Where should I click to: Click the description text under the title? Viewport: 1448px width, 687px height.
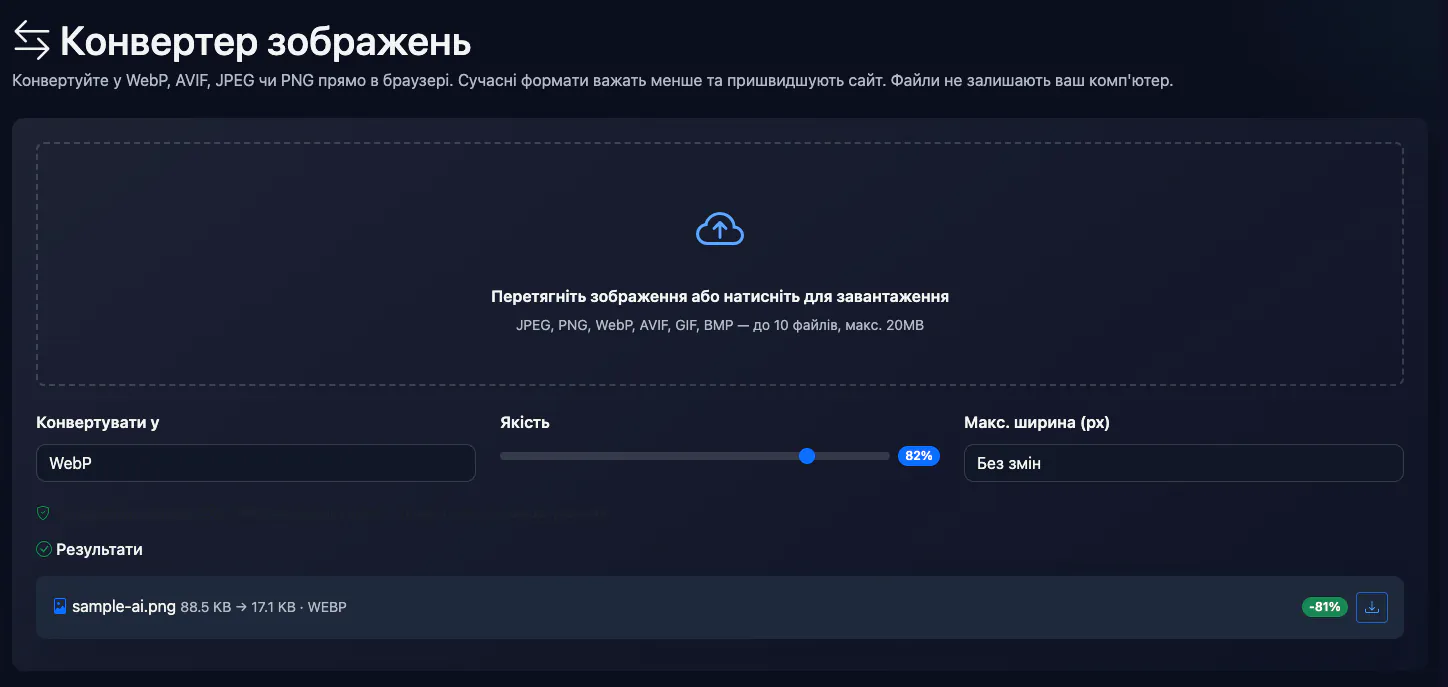(592, 80)
